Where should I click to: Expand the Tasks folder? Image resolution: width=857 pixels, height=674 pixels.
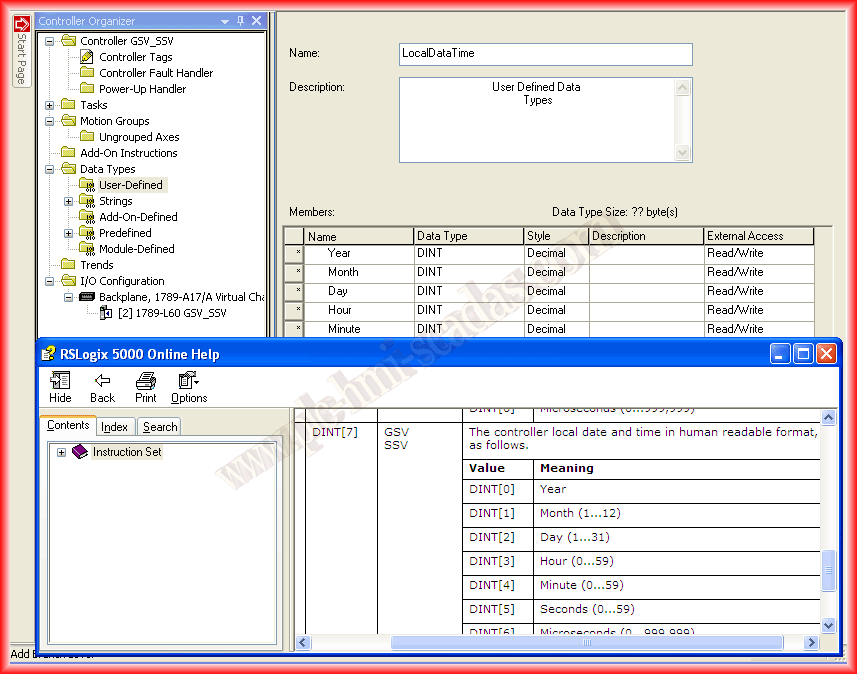(x=50, y=105)
